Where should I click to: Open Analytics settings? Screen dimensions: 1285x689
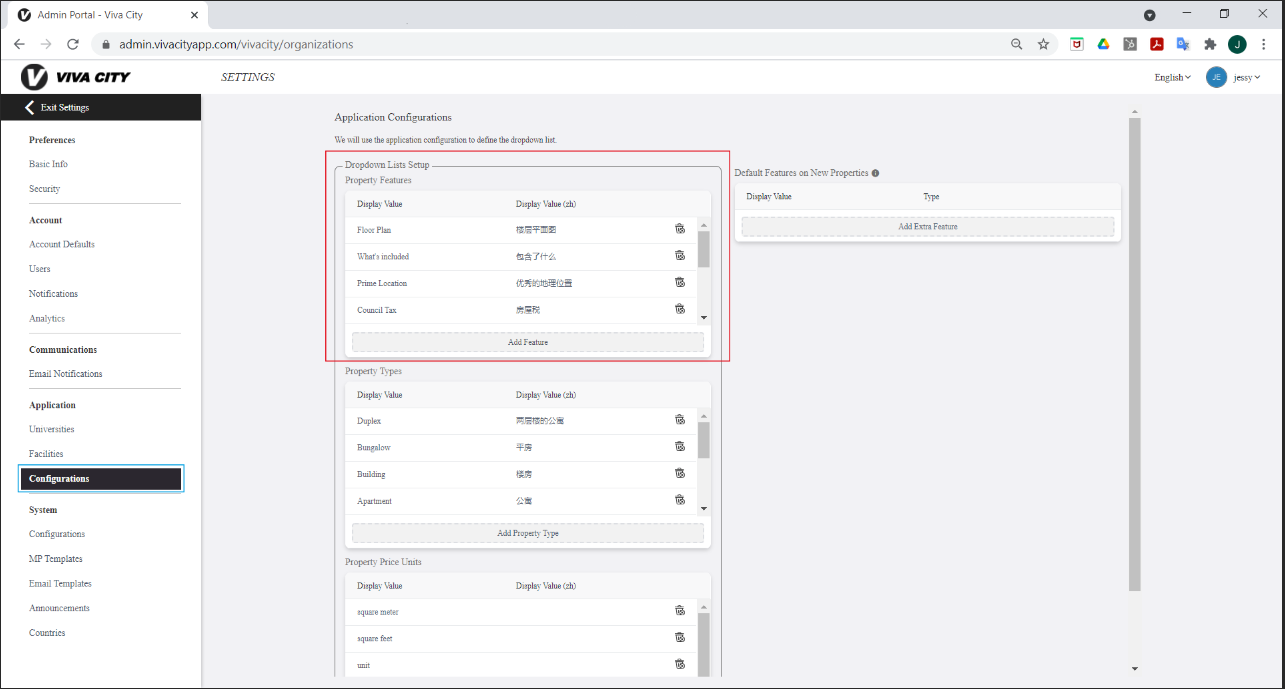tap(47, 319)
